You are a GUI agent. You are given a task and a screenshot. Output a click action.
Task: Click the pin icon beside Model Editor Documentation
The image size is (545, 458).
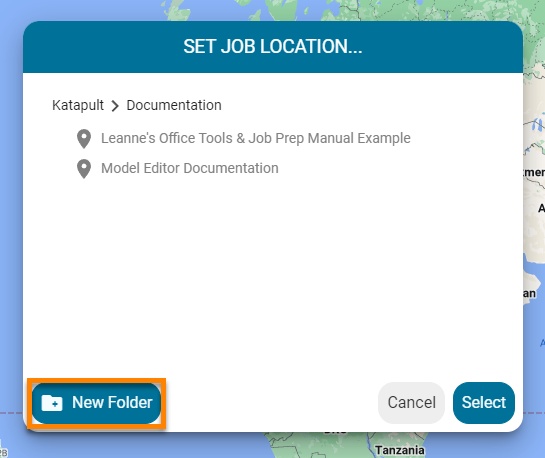click(84, 169)
